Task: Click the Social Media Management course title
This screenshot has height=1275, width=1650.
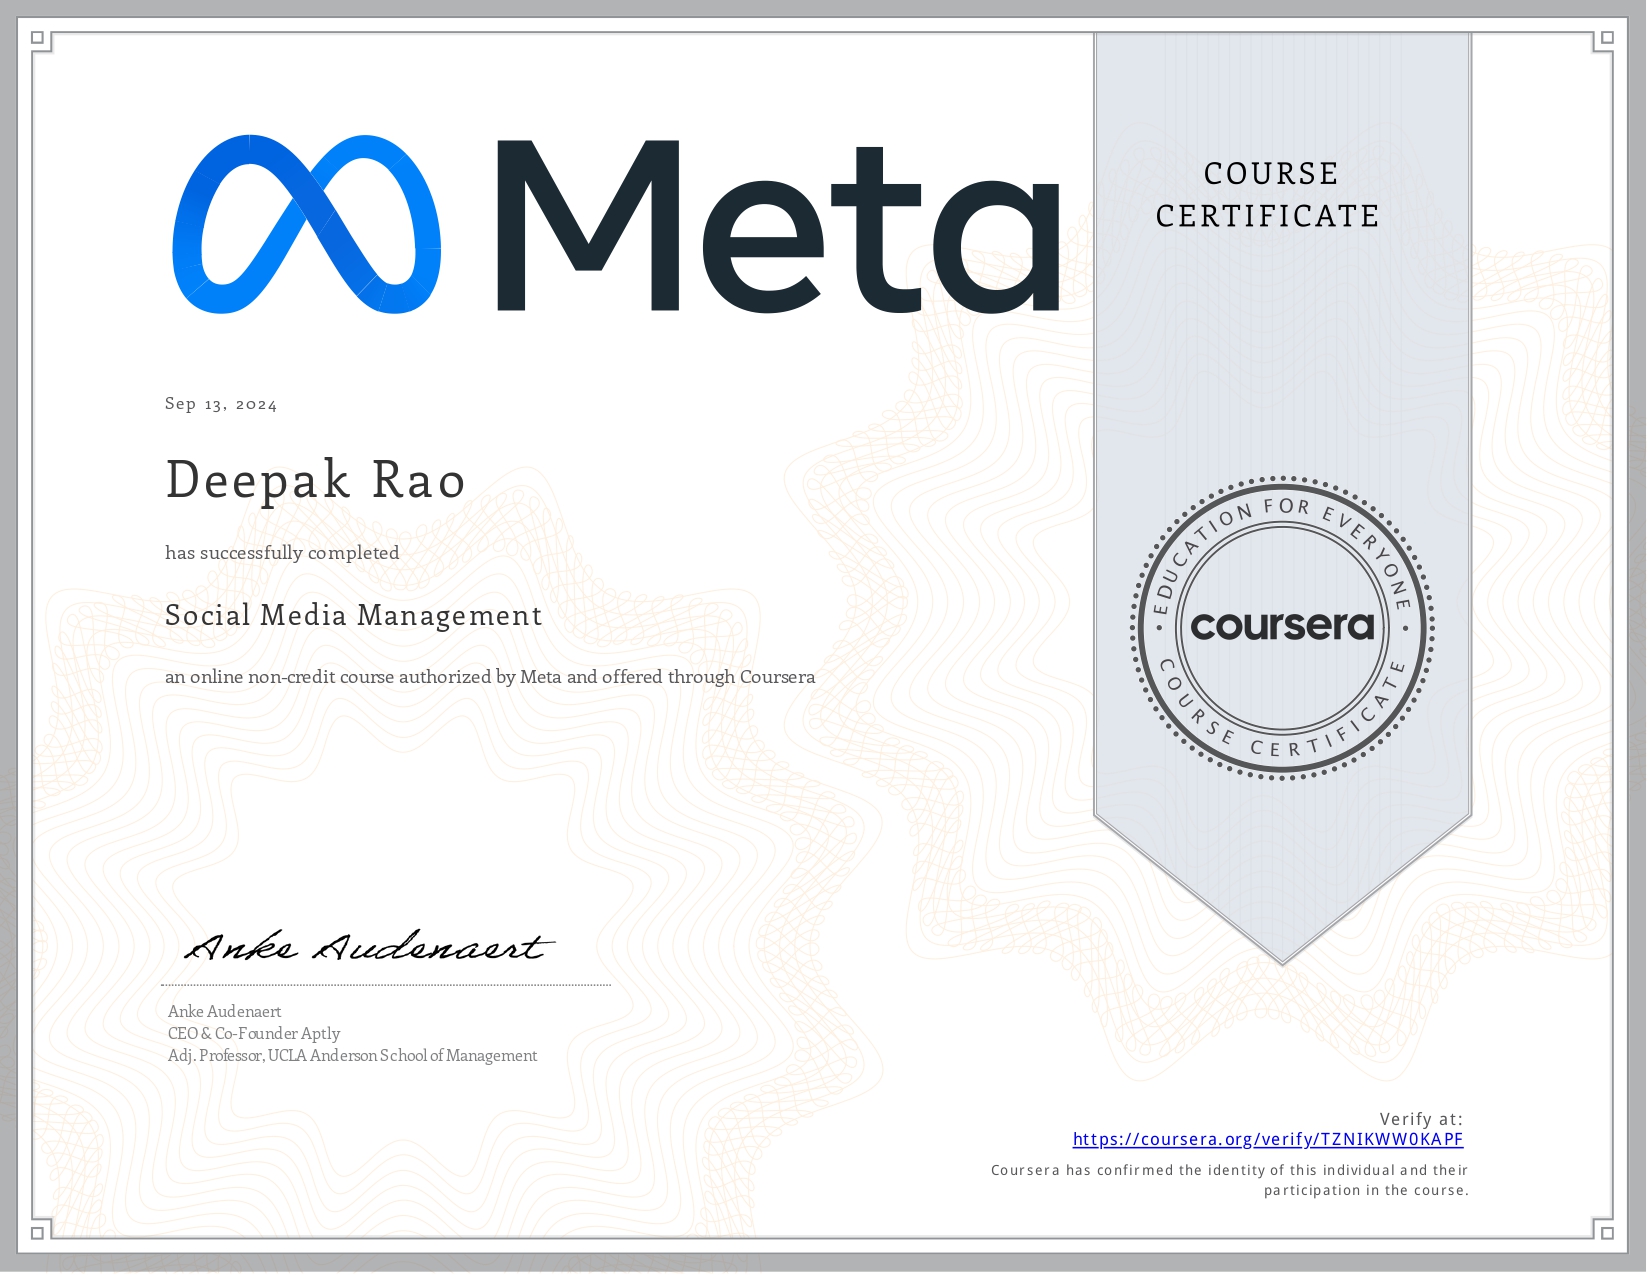Action: (354, 615)
